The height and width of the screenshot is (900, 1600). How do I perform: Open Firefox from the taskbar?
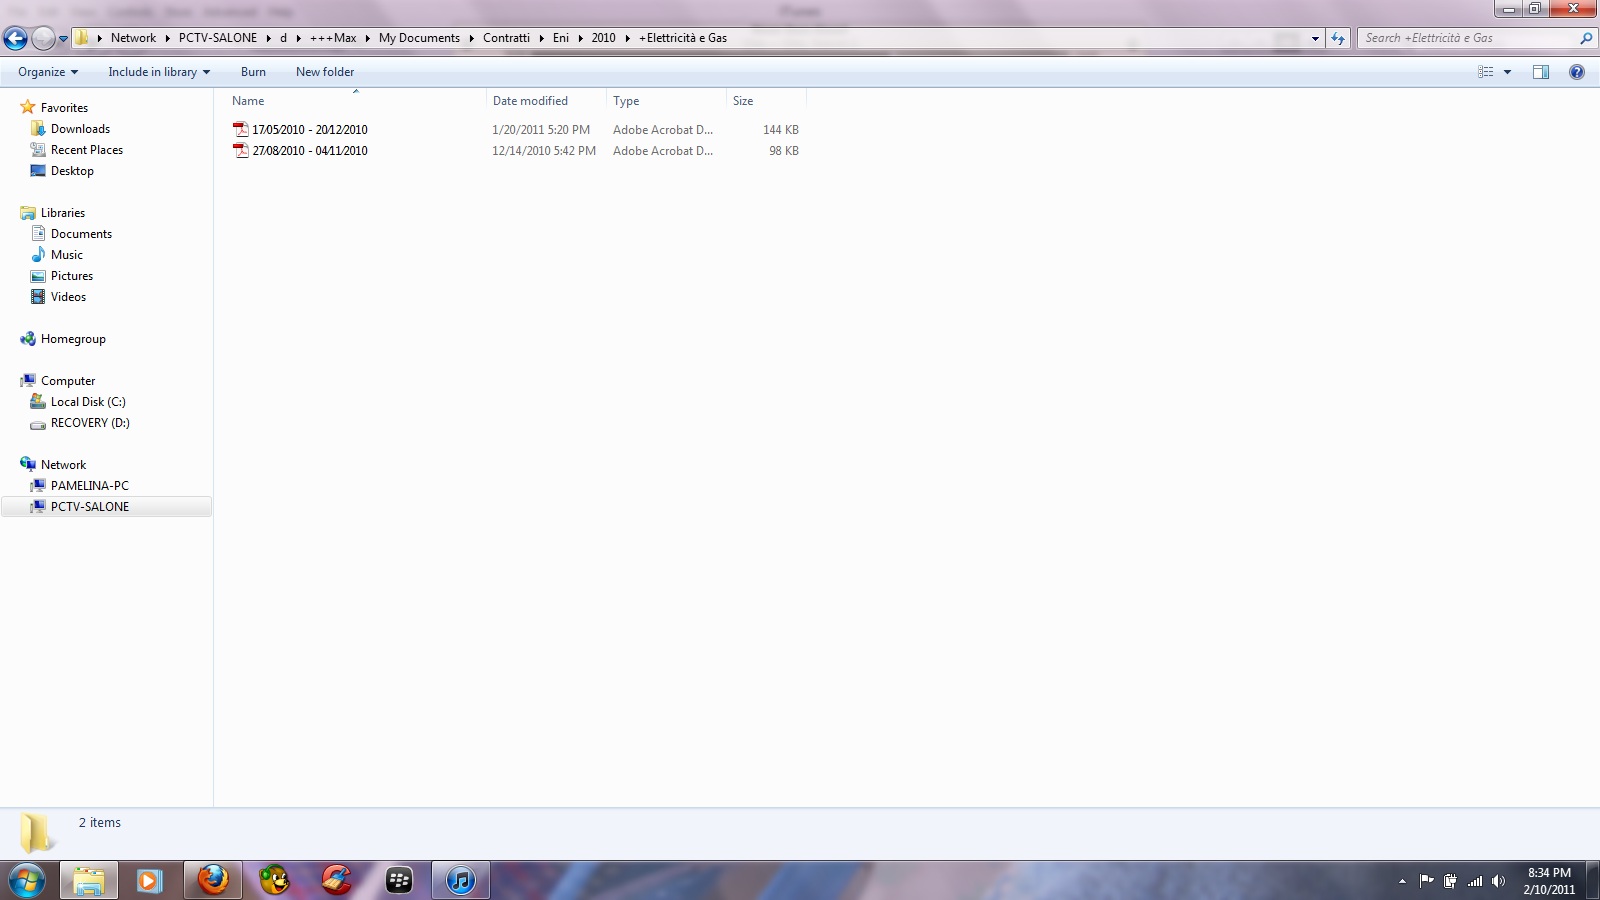212,881
